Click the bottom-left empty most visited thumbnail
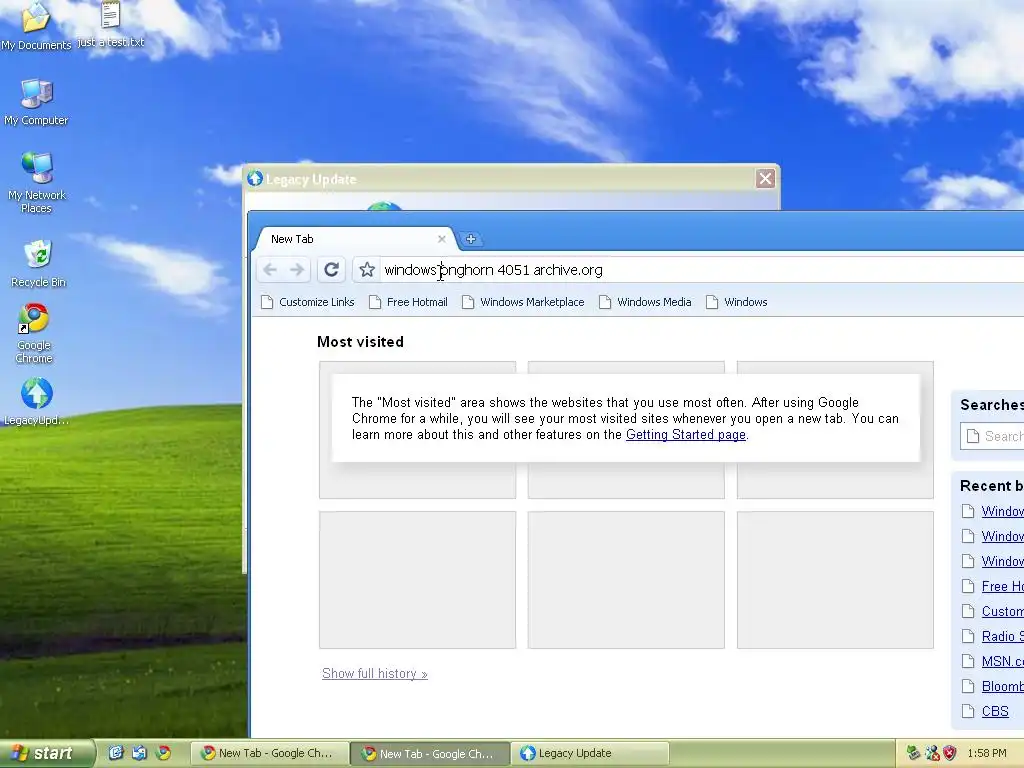This screenshot has width=1024, height=768. point(417,580)
